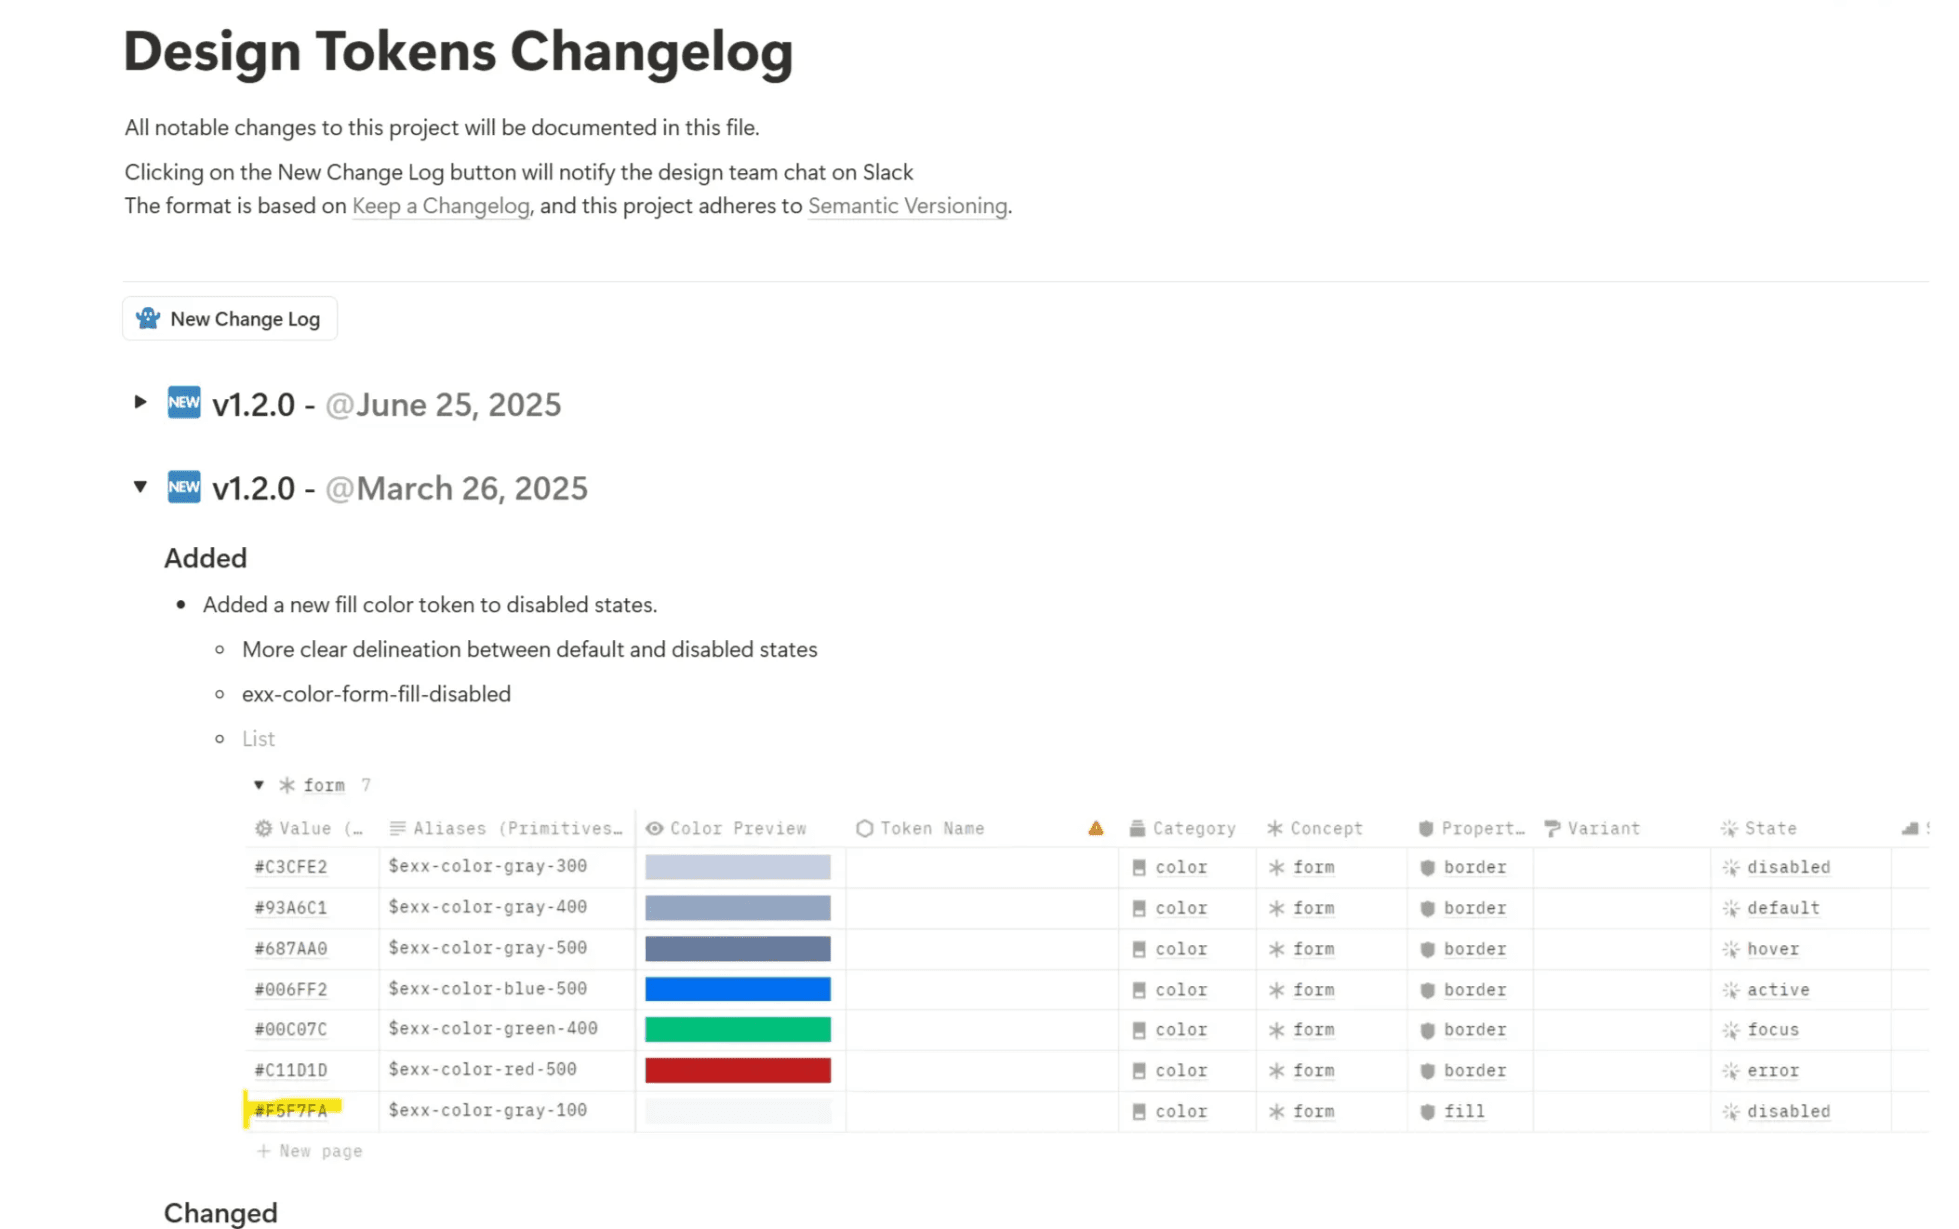Click the gear icon in Value column header

point(263,828)
